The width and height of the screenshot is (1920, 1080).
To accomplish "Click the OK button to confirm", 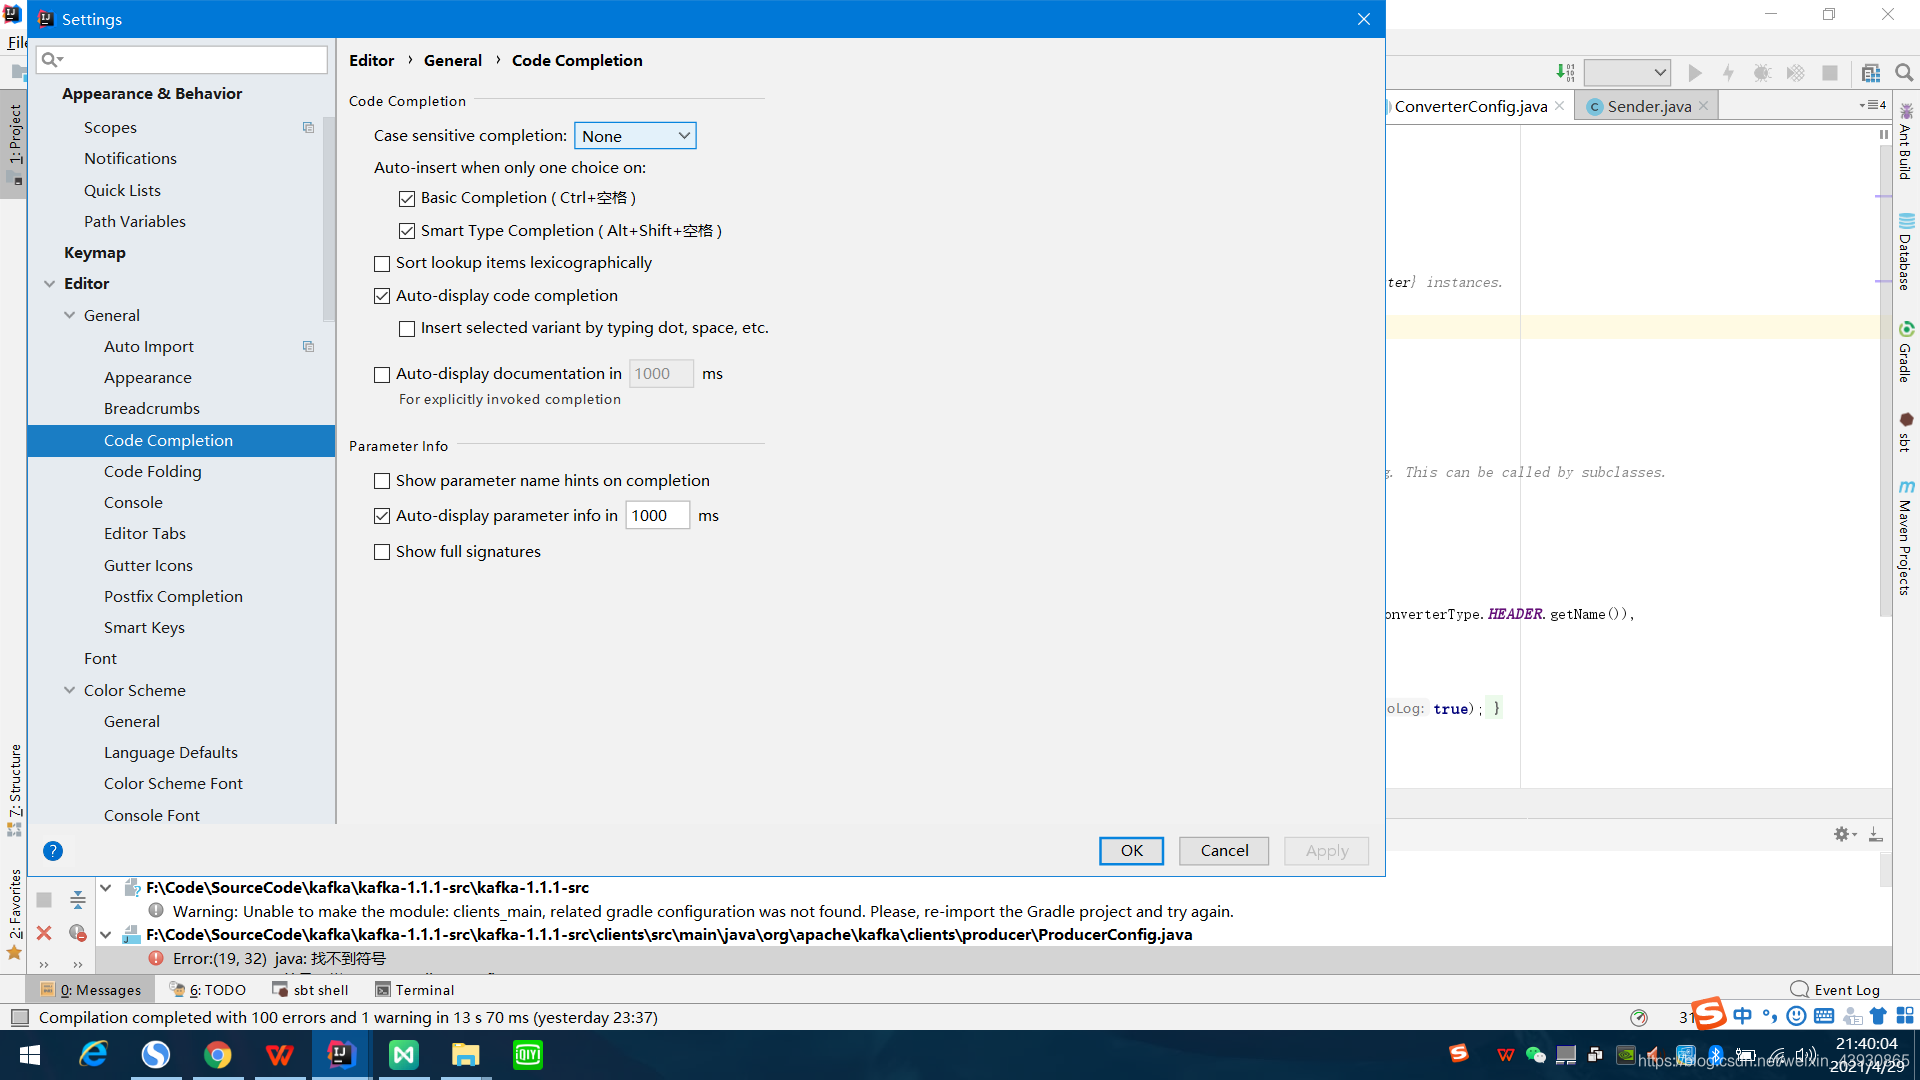I will click(1130, 849).
